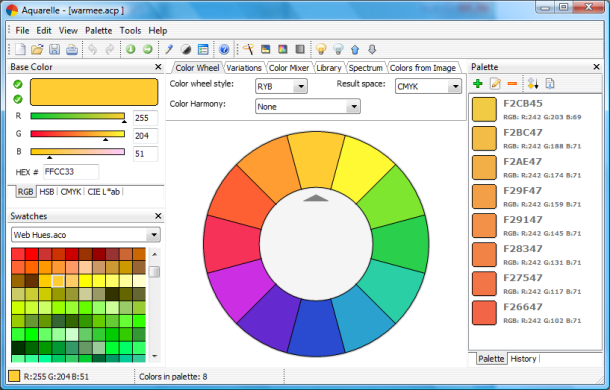Close the Swatches panel
The width and height of the screenshot is (610, 390).
click(158, 216)
